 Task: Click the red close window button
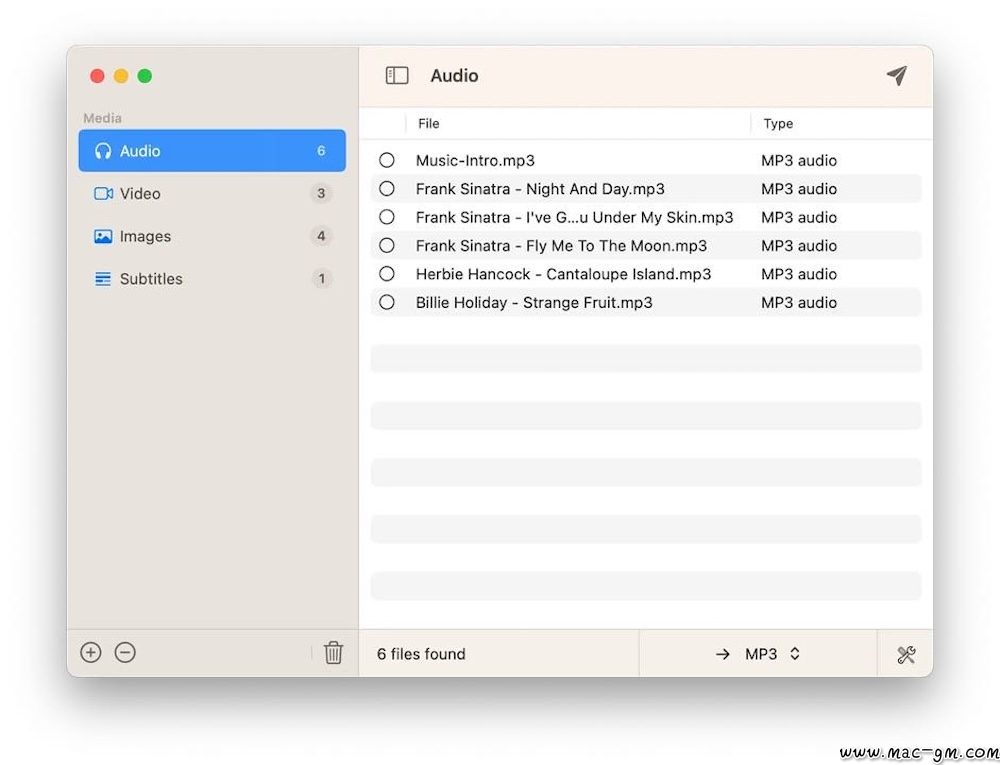[98, 76]
